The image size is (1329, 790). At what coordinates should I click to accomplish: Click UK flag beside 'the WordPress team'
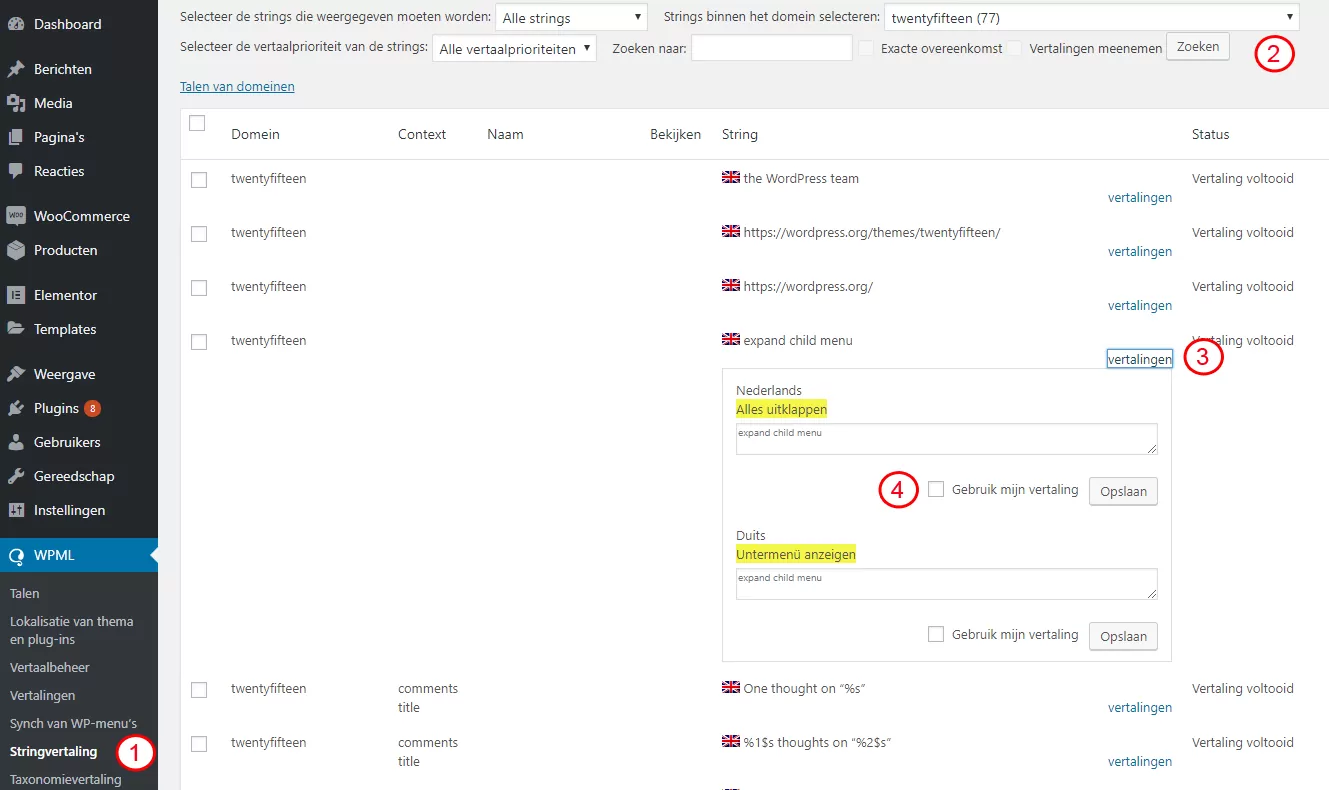point(731,178)
